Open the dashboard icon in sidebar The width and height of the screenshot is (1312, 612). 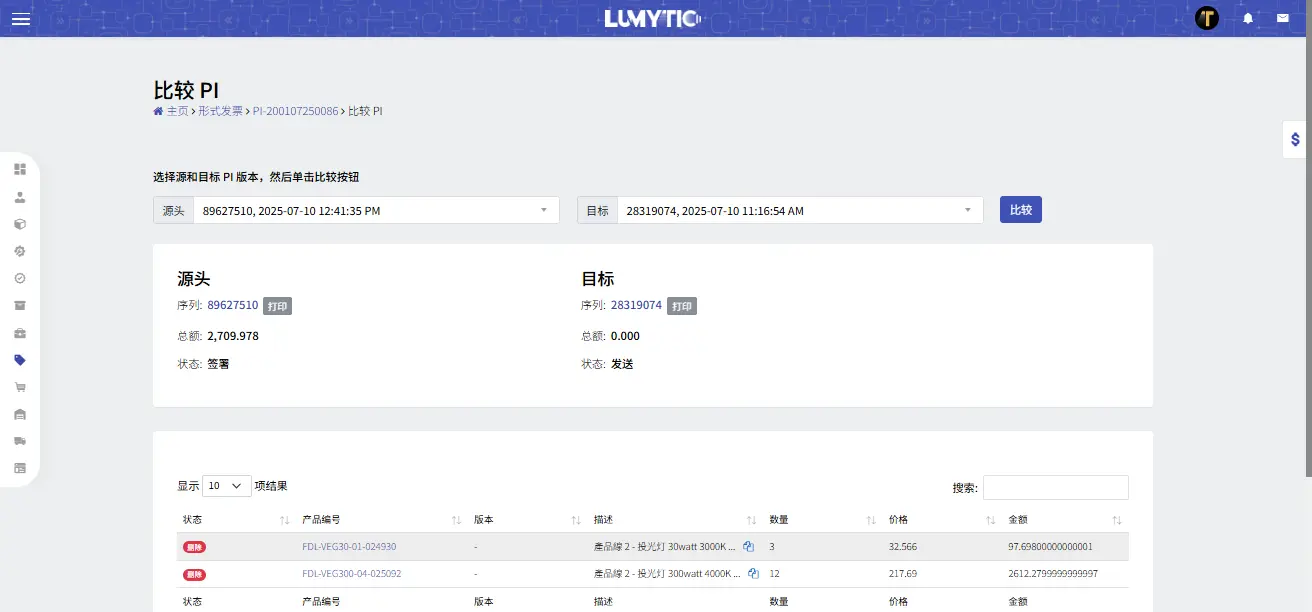coord(20,169)
